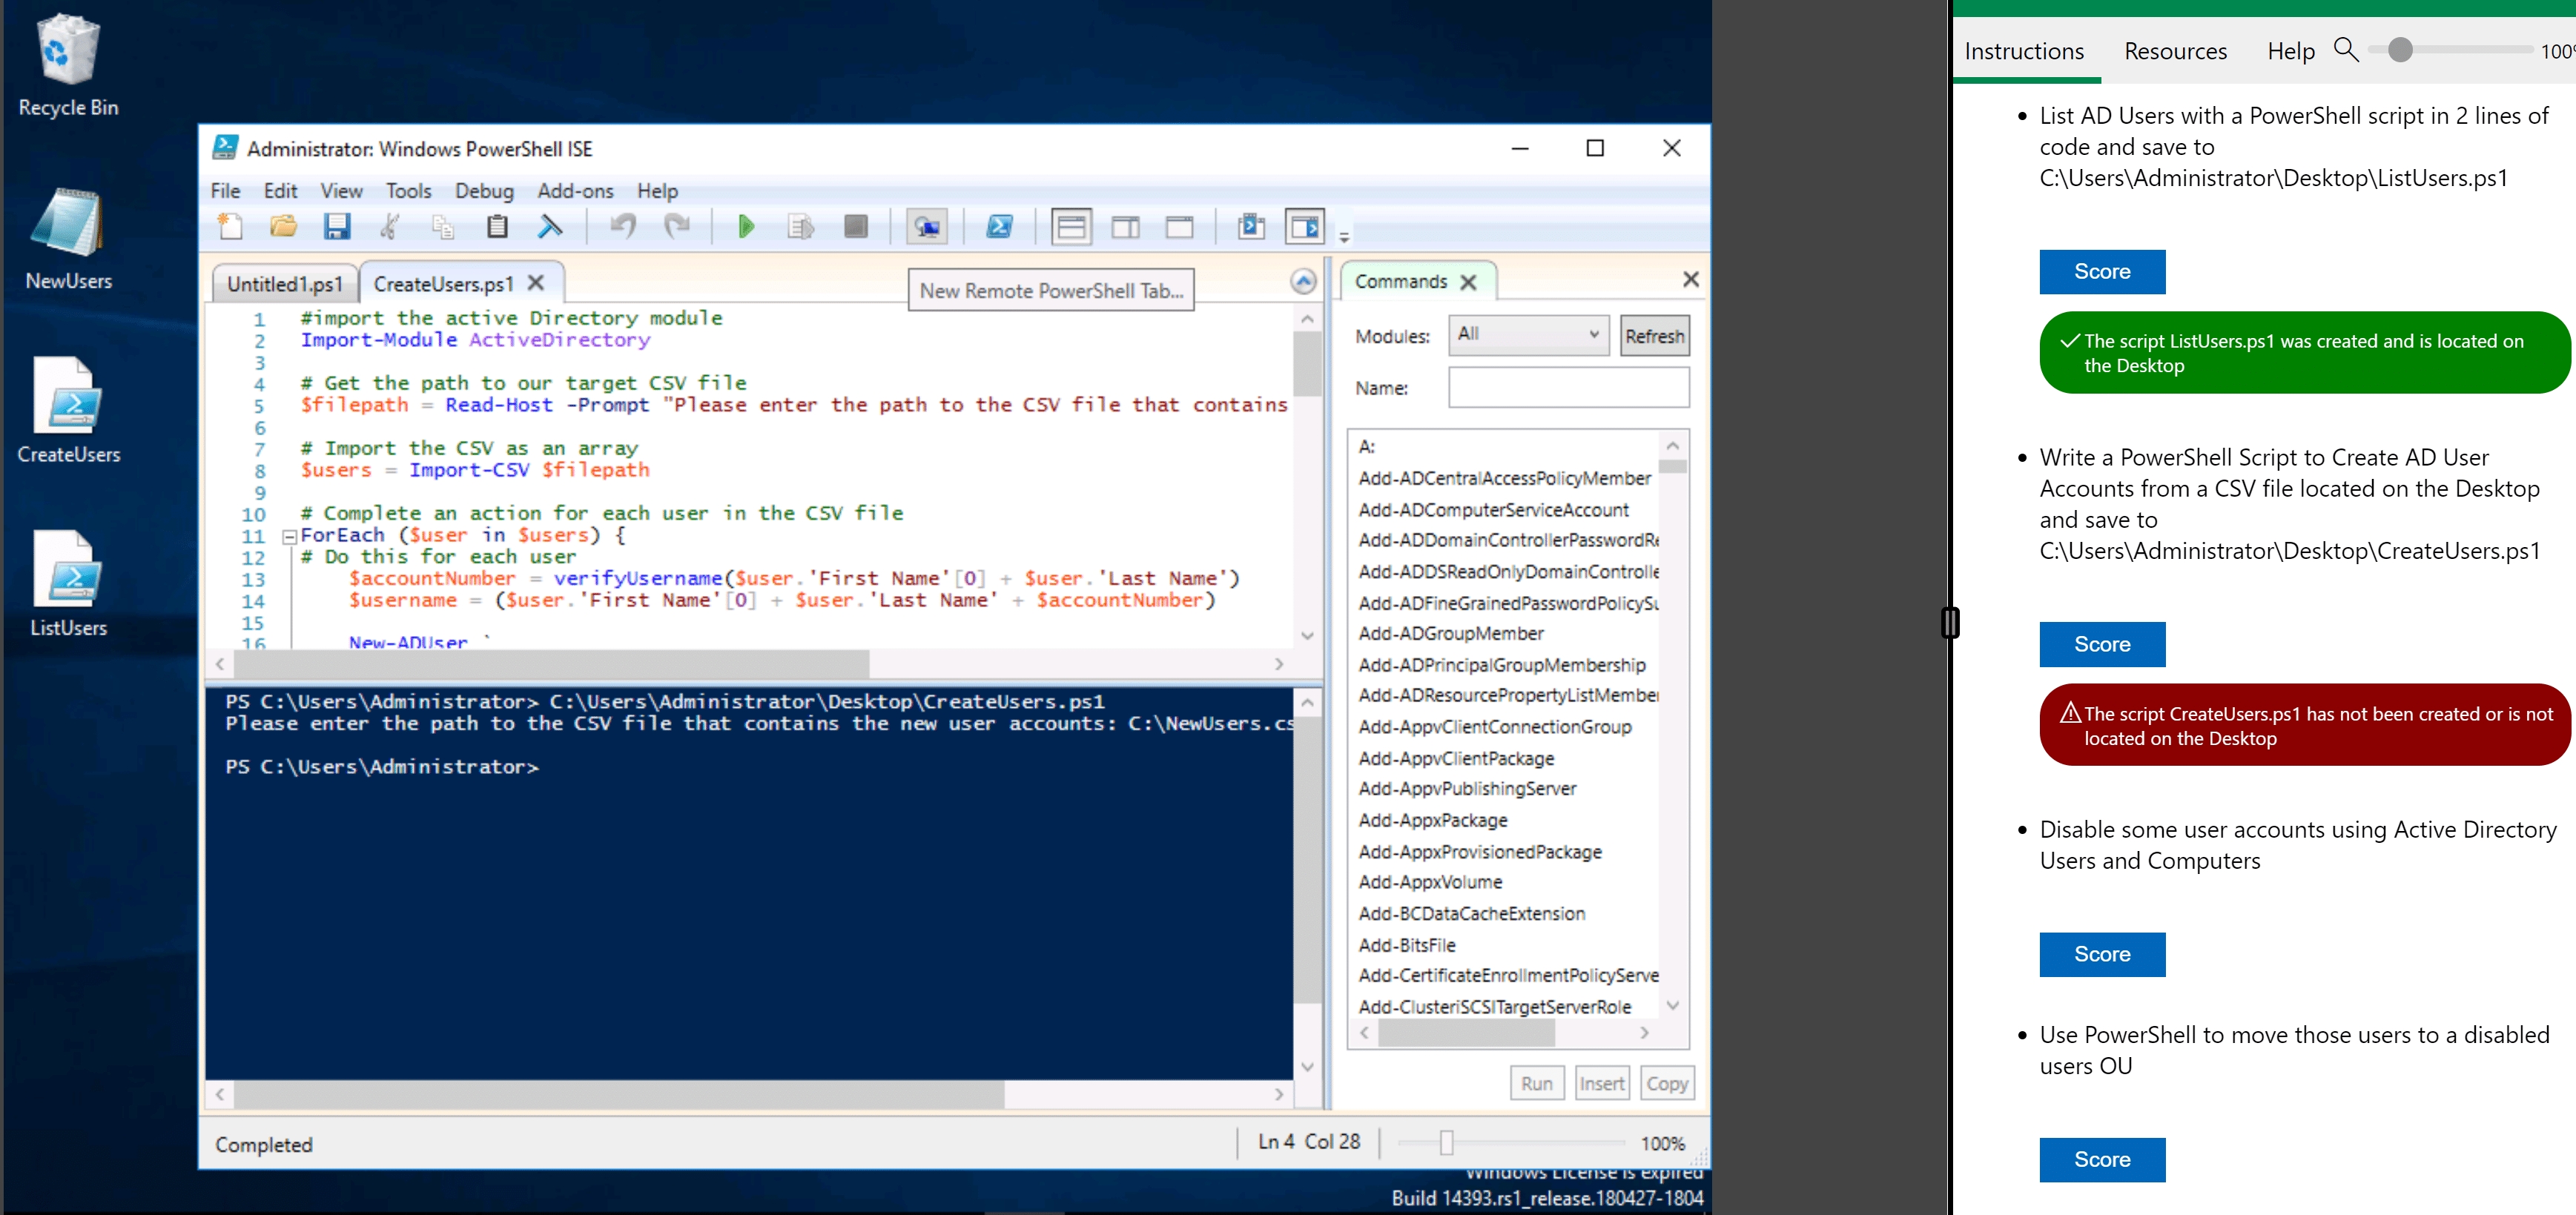Open New Remote PowerShell Tab icon
Viewport: 2576px width, 1215px height.
point(927,227)
